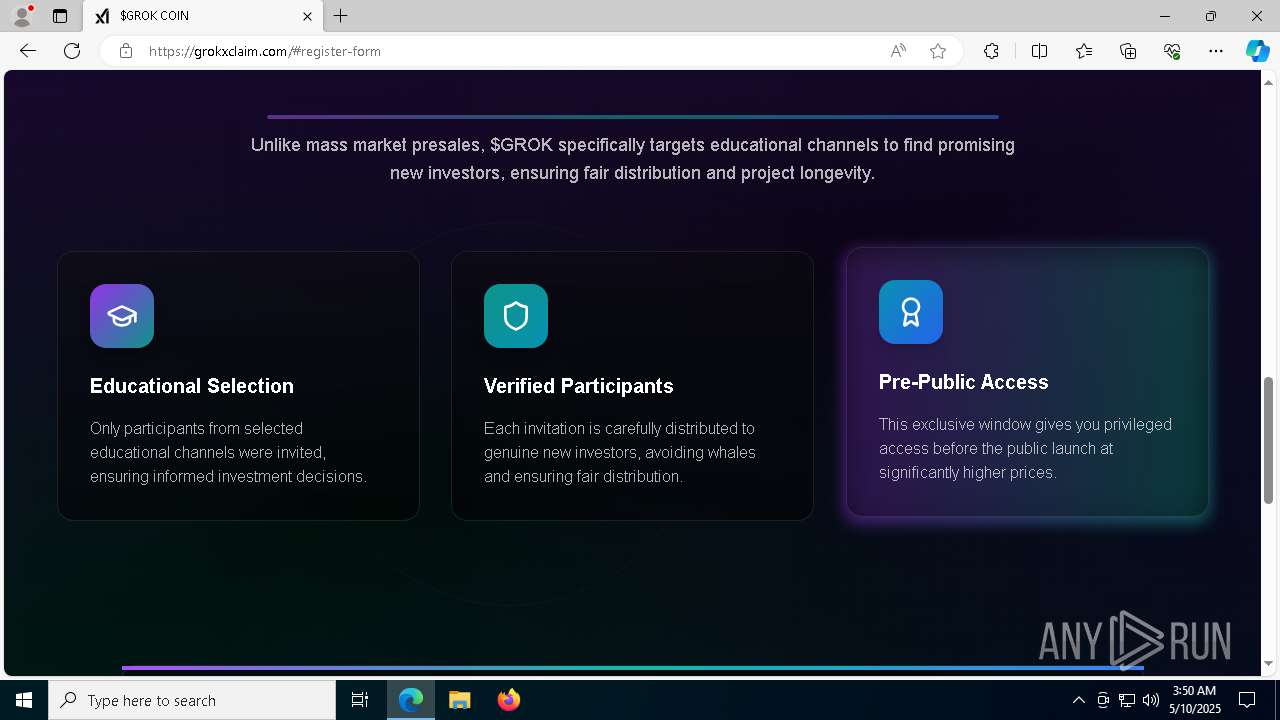Open Task View on the taskbar
The width and height of the screenshot is (1280, 720).
(x=360, y=700)
